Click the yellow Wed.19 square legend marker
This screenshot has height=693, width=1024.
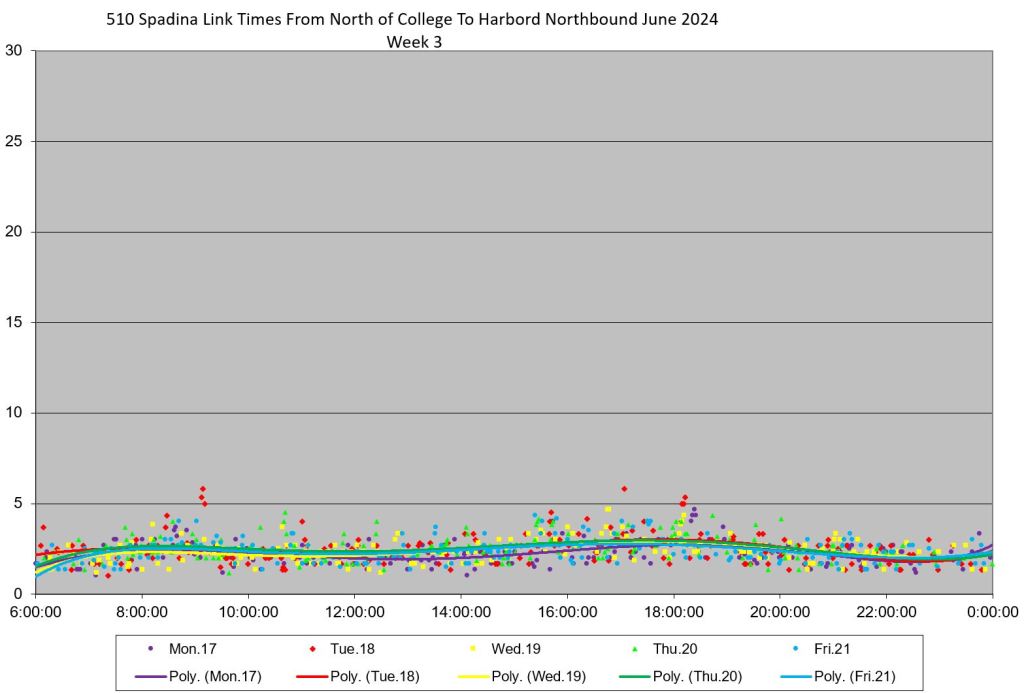click(472, 649)
